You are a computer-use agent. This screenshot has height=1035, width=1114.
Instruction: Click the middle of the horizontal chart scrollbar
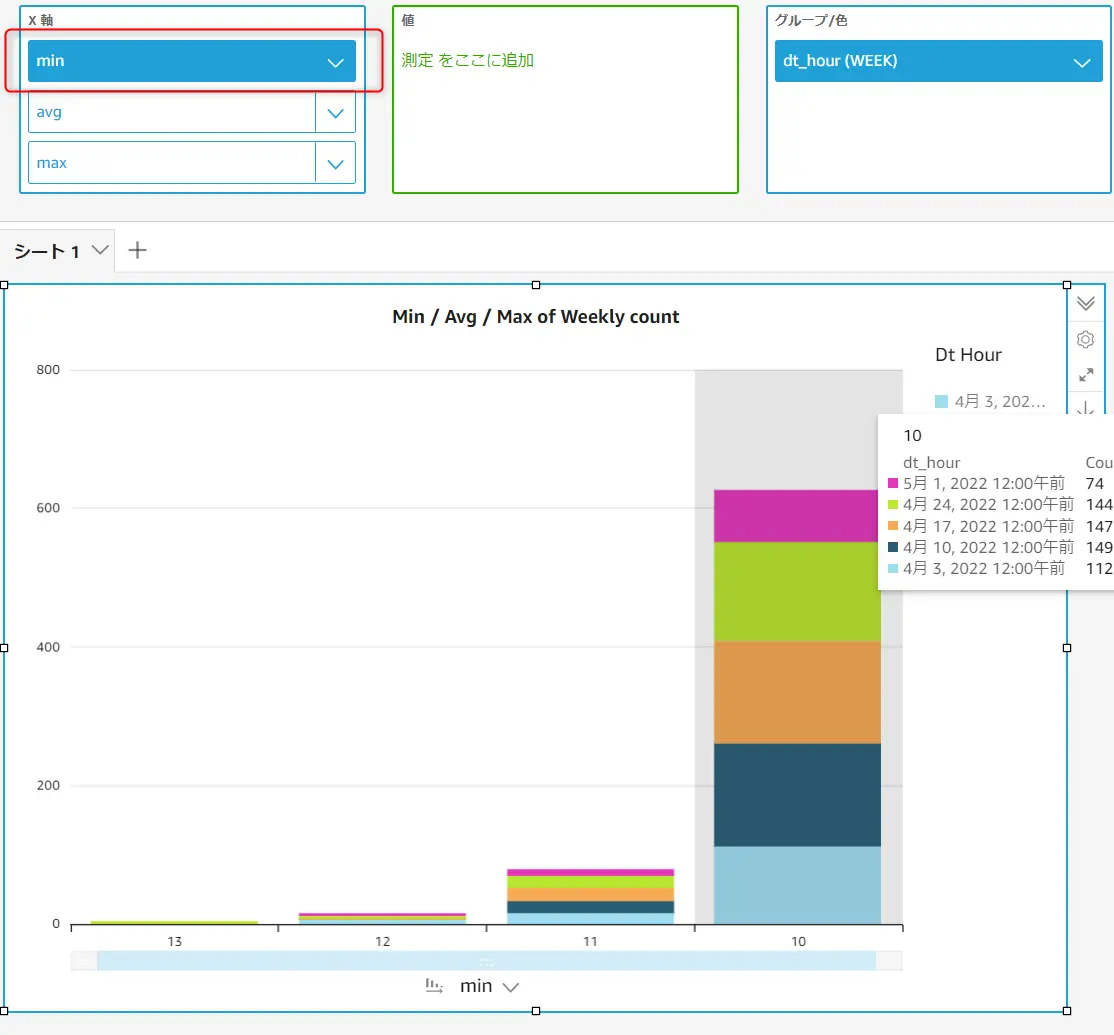click(x=487, y=961)
